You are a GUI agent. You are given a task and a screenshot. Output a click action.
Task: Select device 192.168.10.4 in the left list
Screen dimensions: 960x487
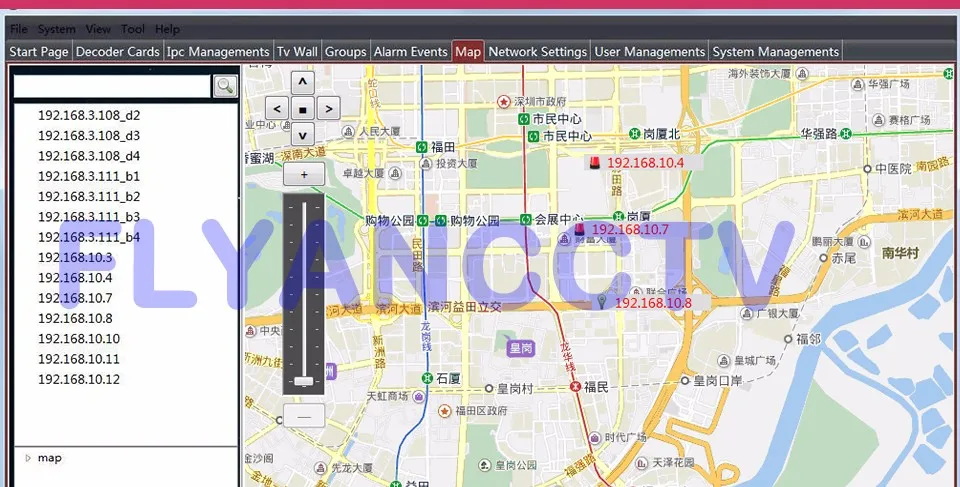75,277
